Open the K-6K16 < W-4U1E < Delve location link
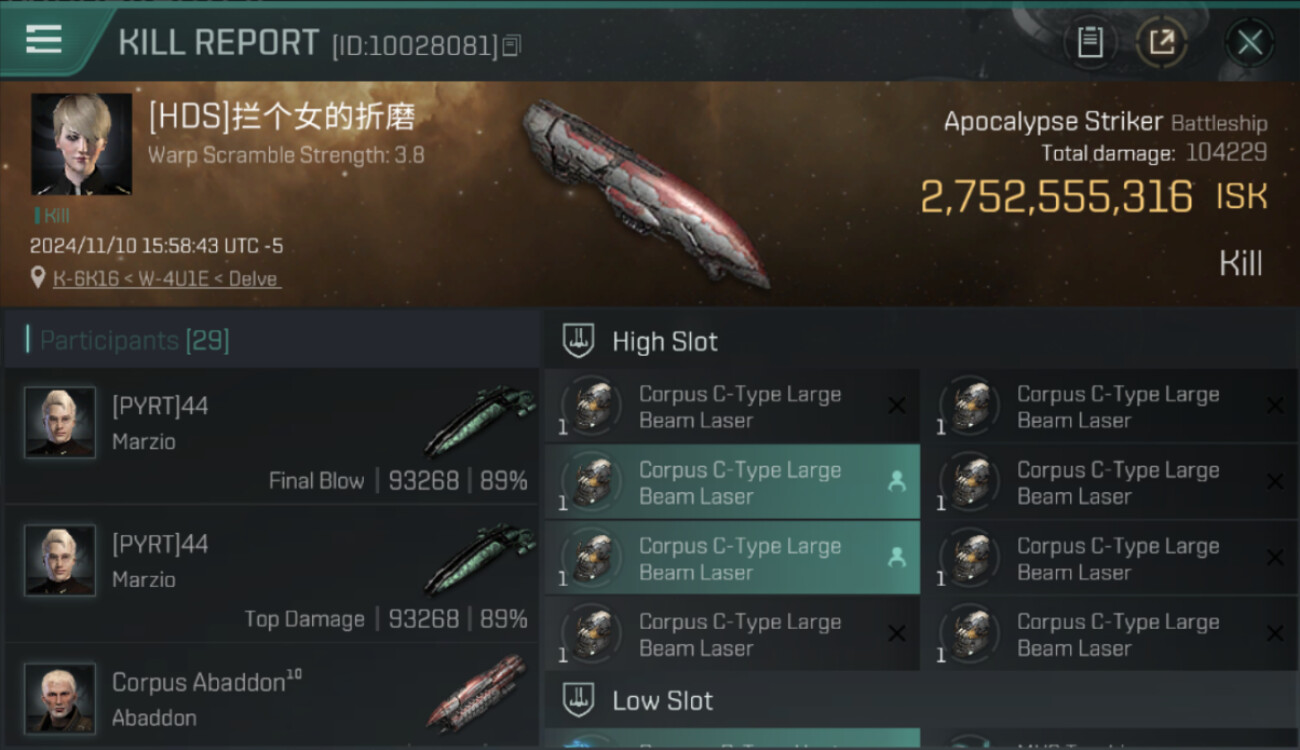This screenshot has width=1300, height=750. point(166,279)
